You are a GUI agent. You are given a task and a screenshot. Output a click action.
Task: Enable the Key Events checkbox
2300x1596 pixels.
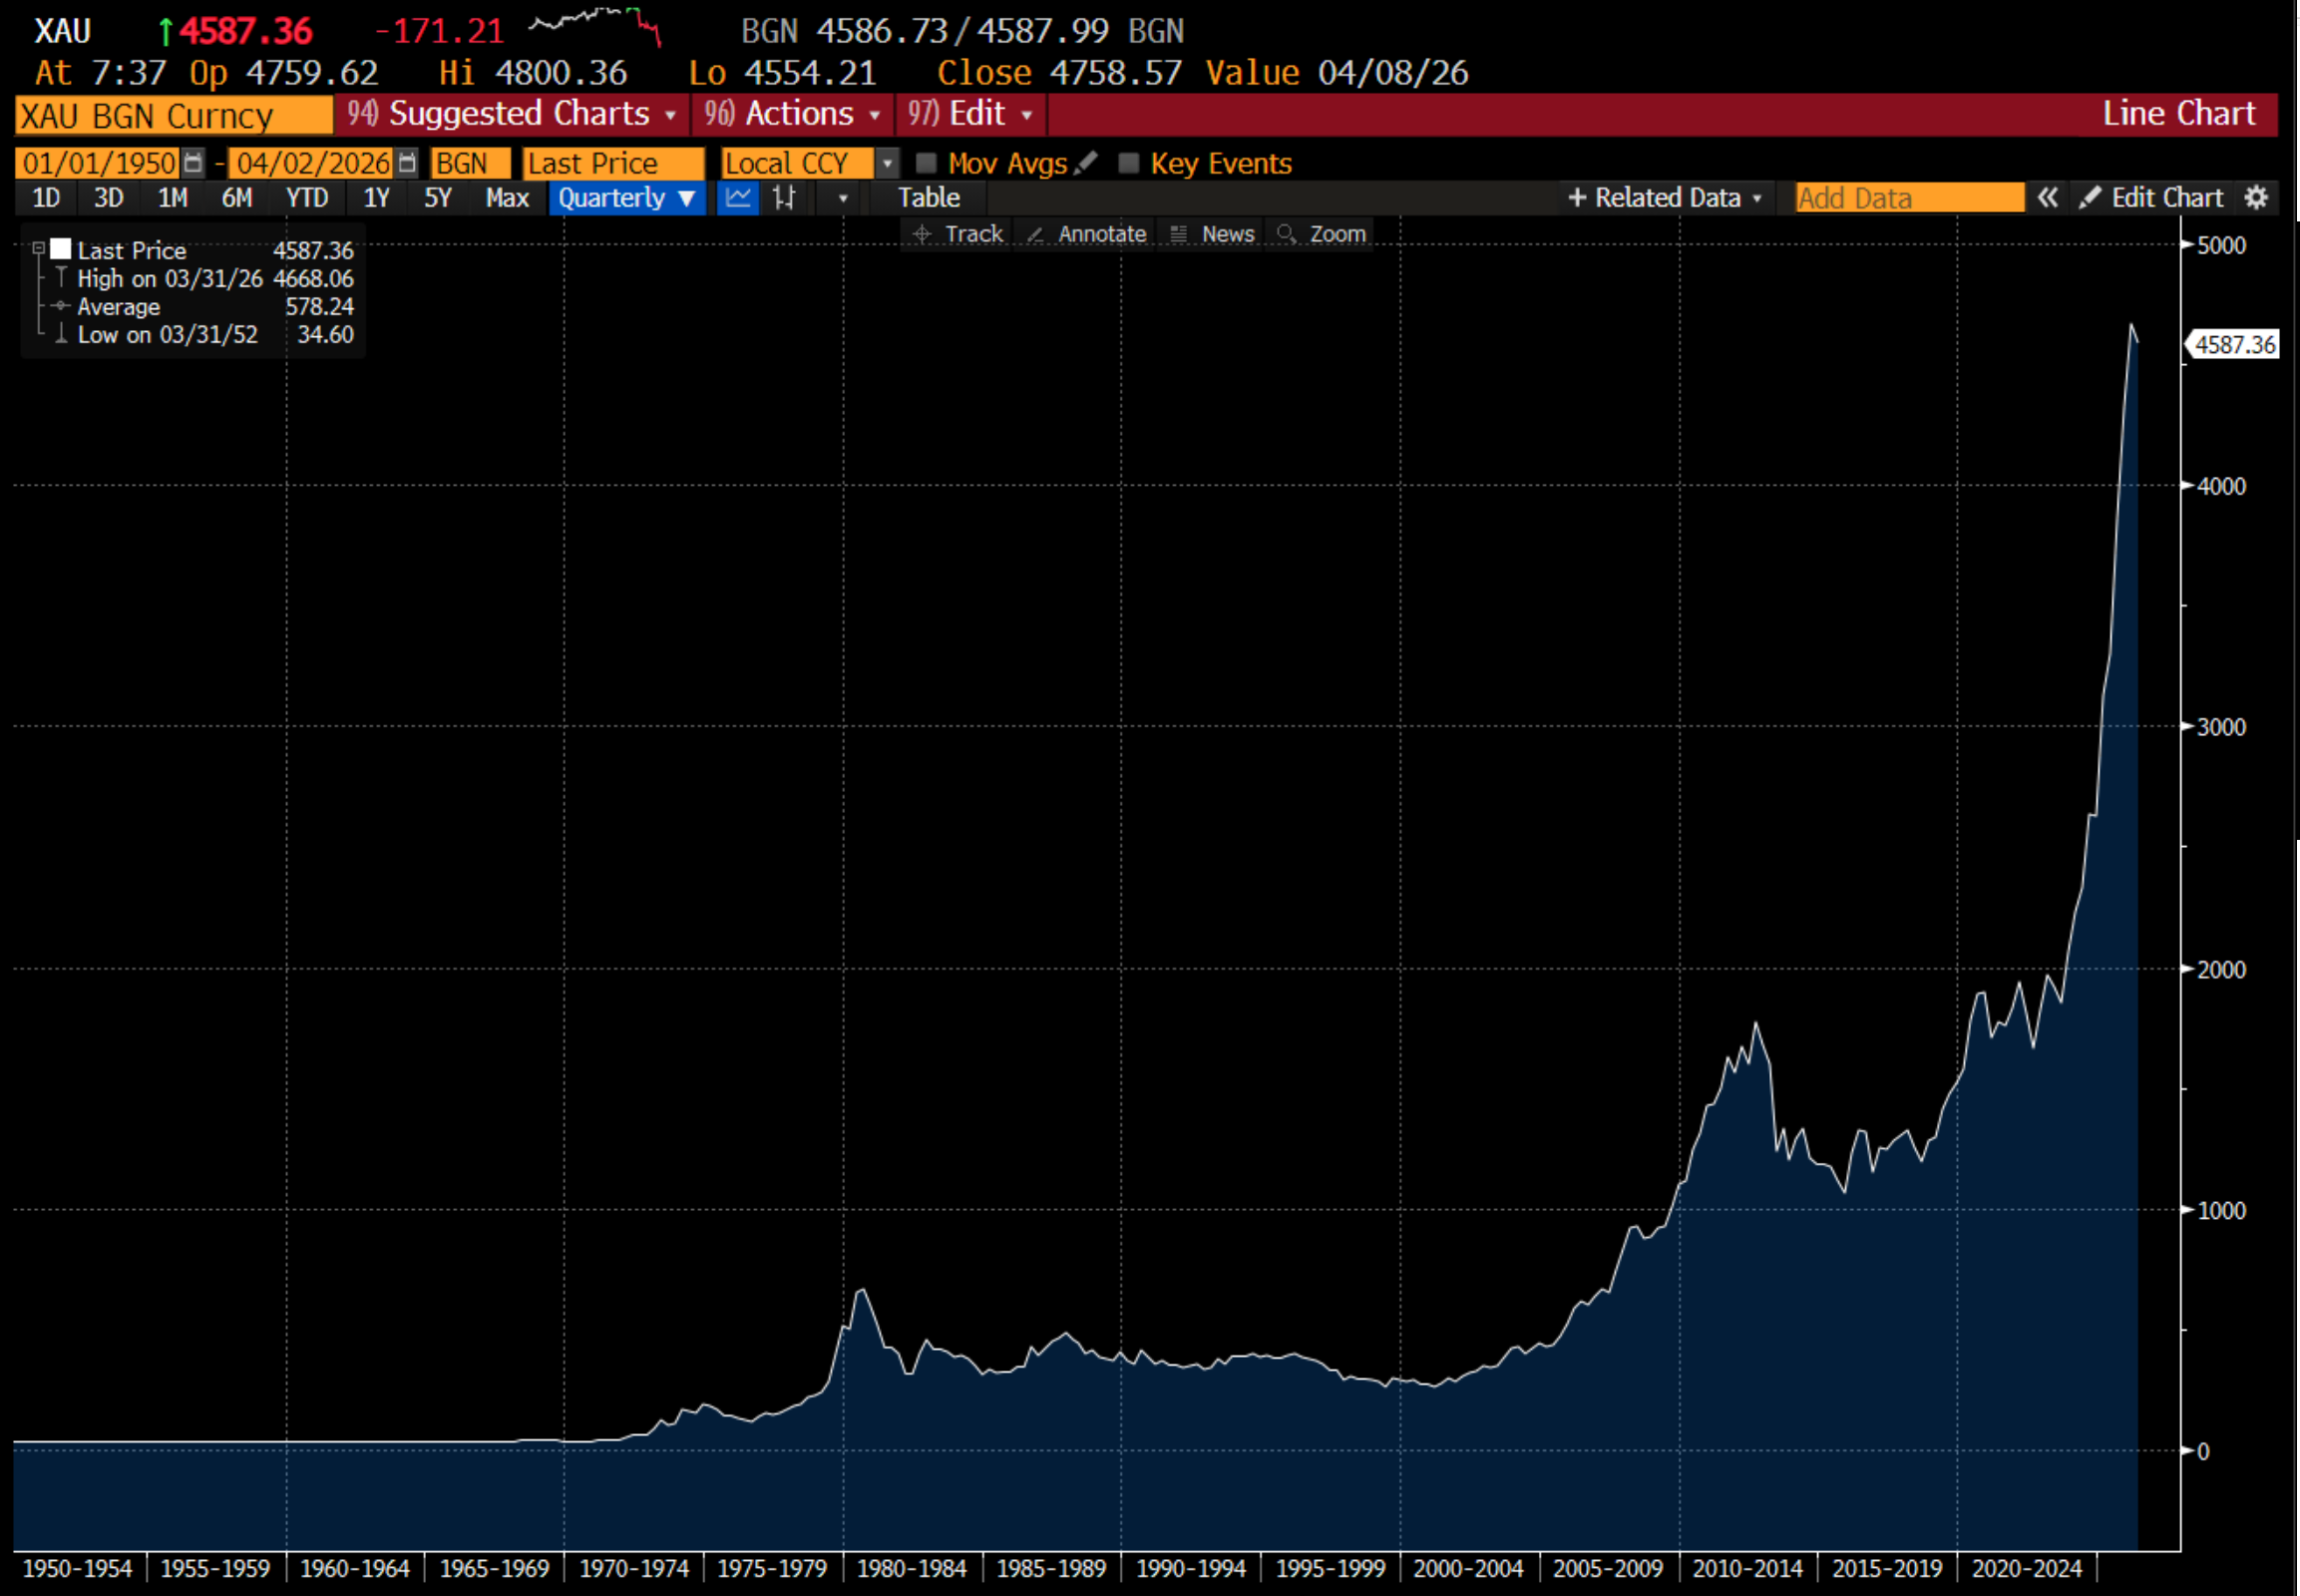pos(1129,163)
